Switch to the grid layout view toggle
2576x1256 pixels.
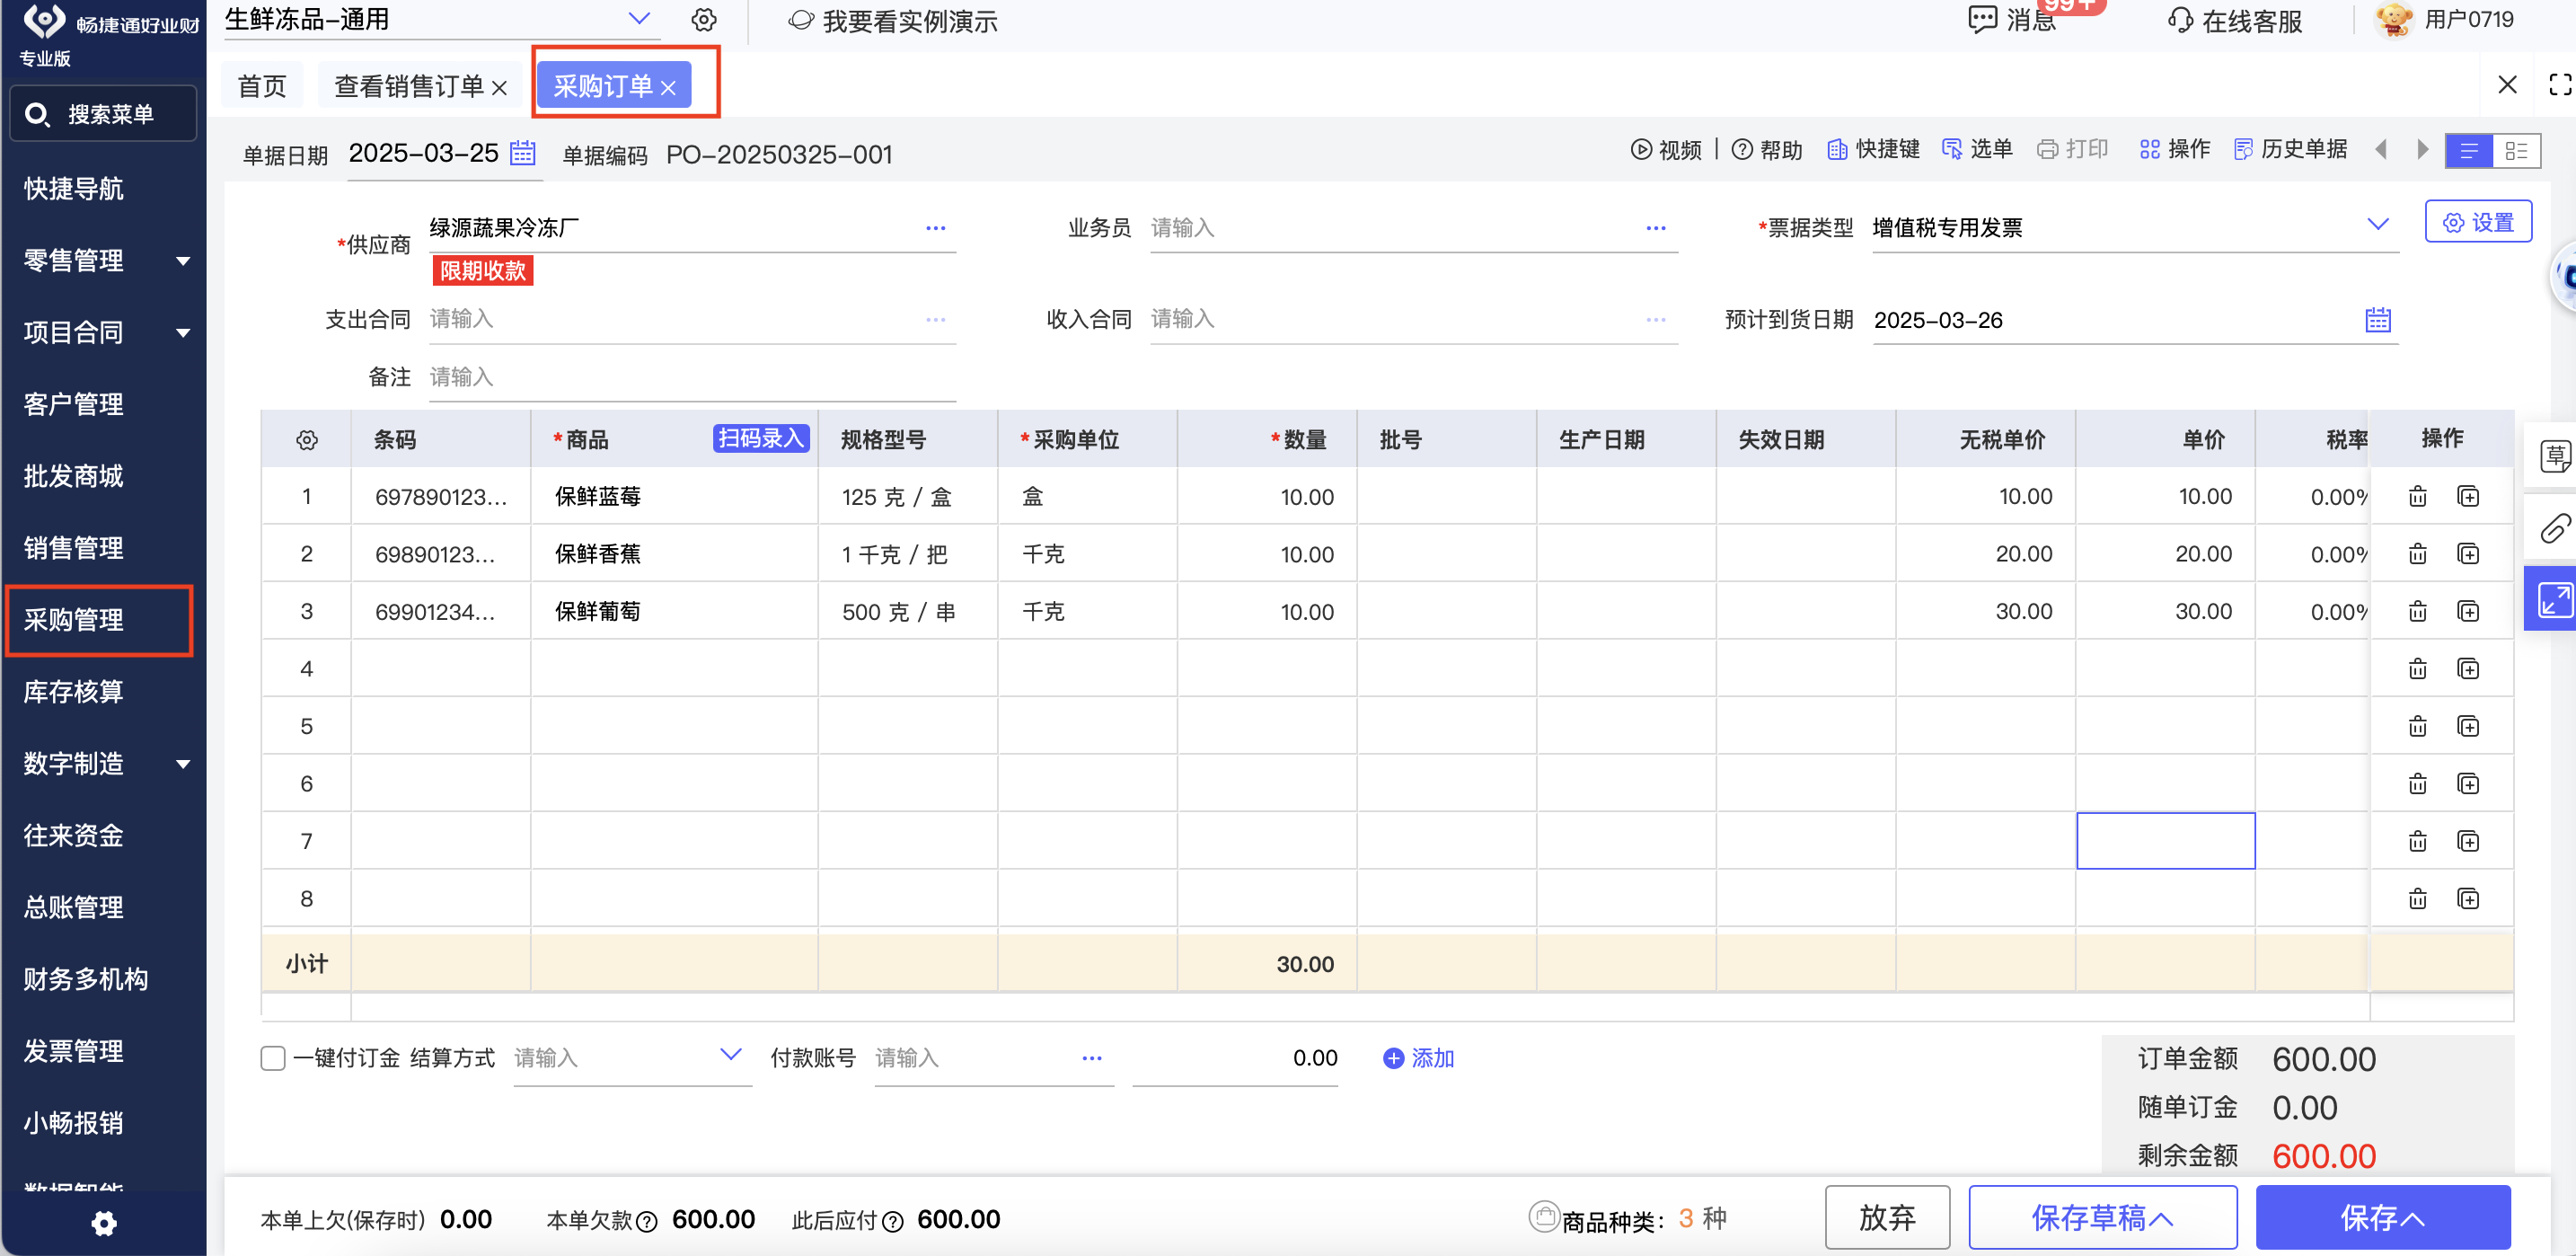pyautogui.click(x=2516, y=151)
